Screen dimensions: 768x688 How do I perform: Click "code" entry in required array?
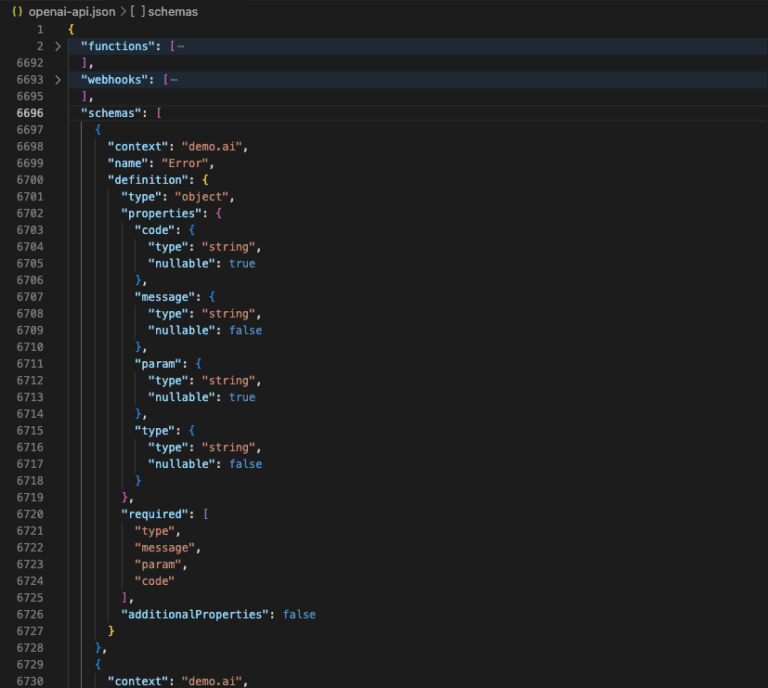tap(155, 581)
